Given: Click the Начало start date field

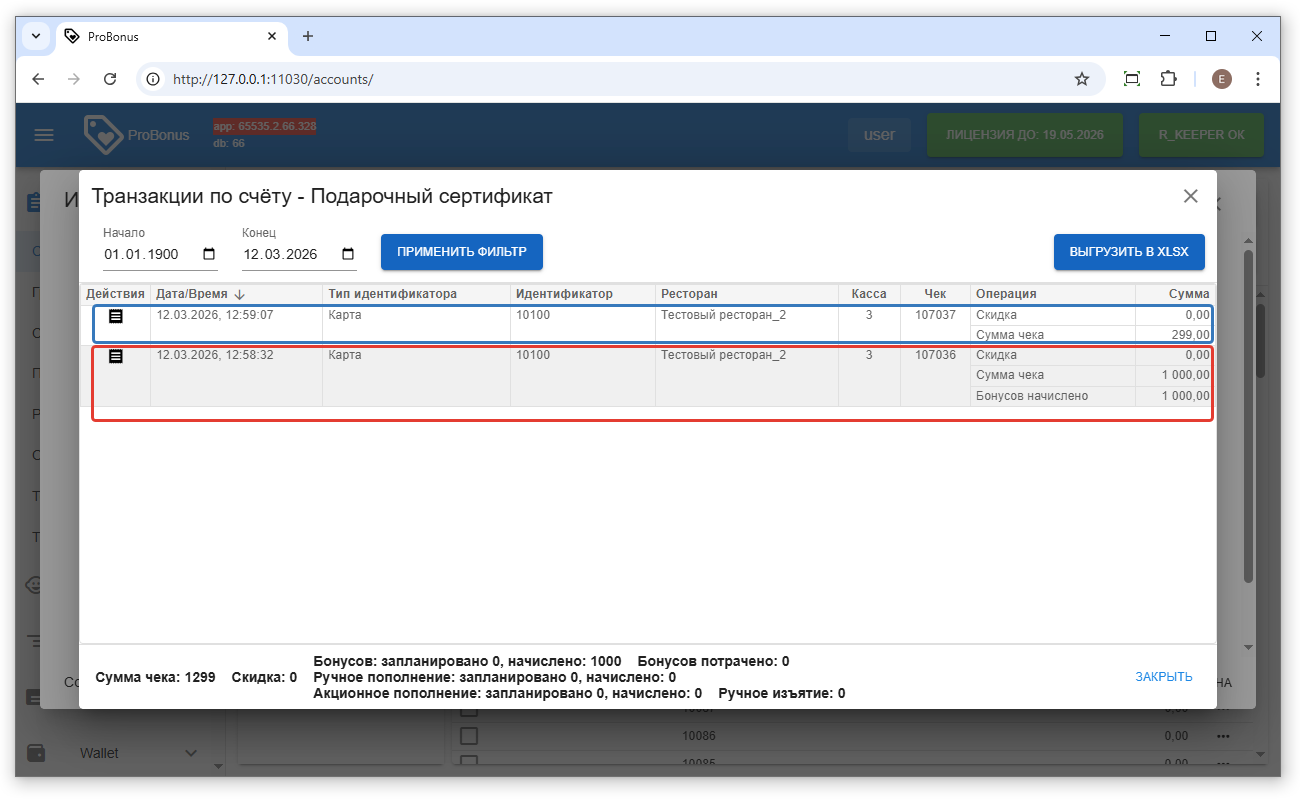Looking at the screenshot, I should [148, 254].
